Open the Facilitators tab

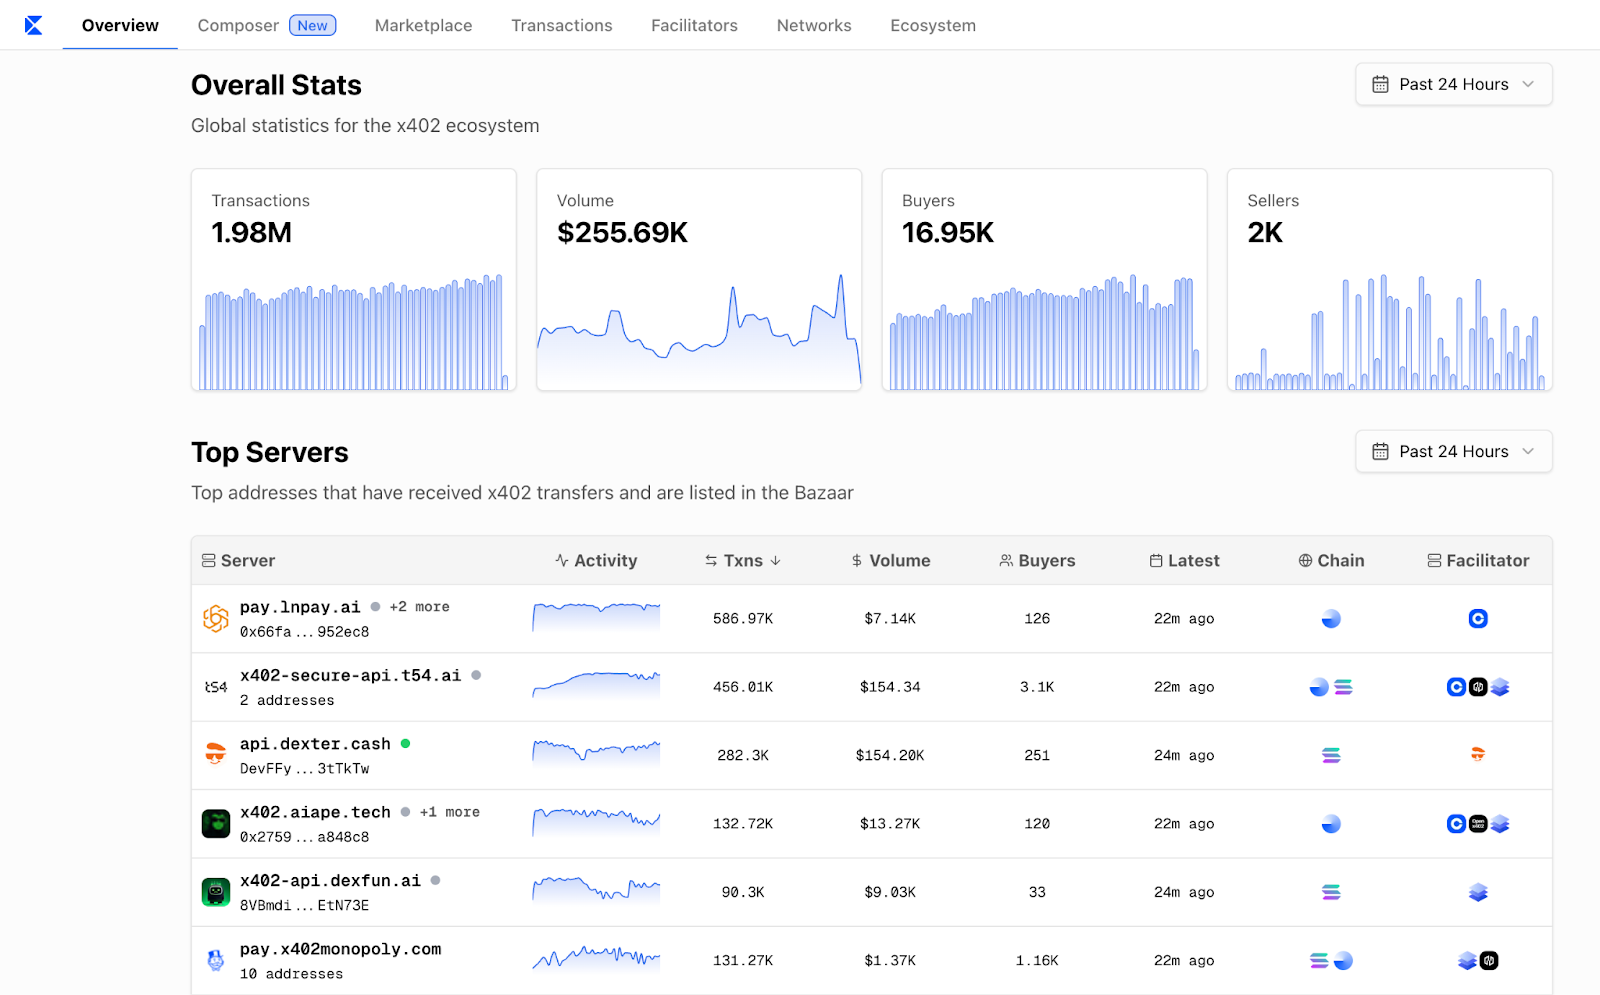(x=694, y=26)
